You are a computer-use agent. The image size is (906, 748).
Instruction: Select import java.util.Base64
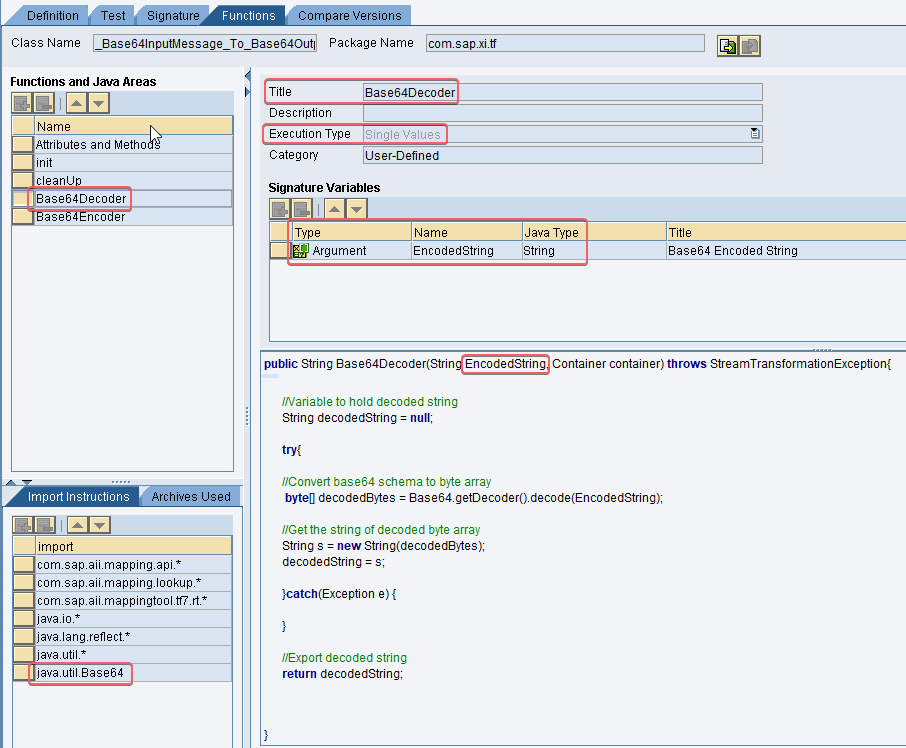click(x=133, y=672)
